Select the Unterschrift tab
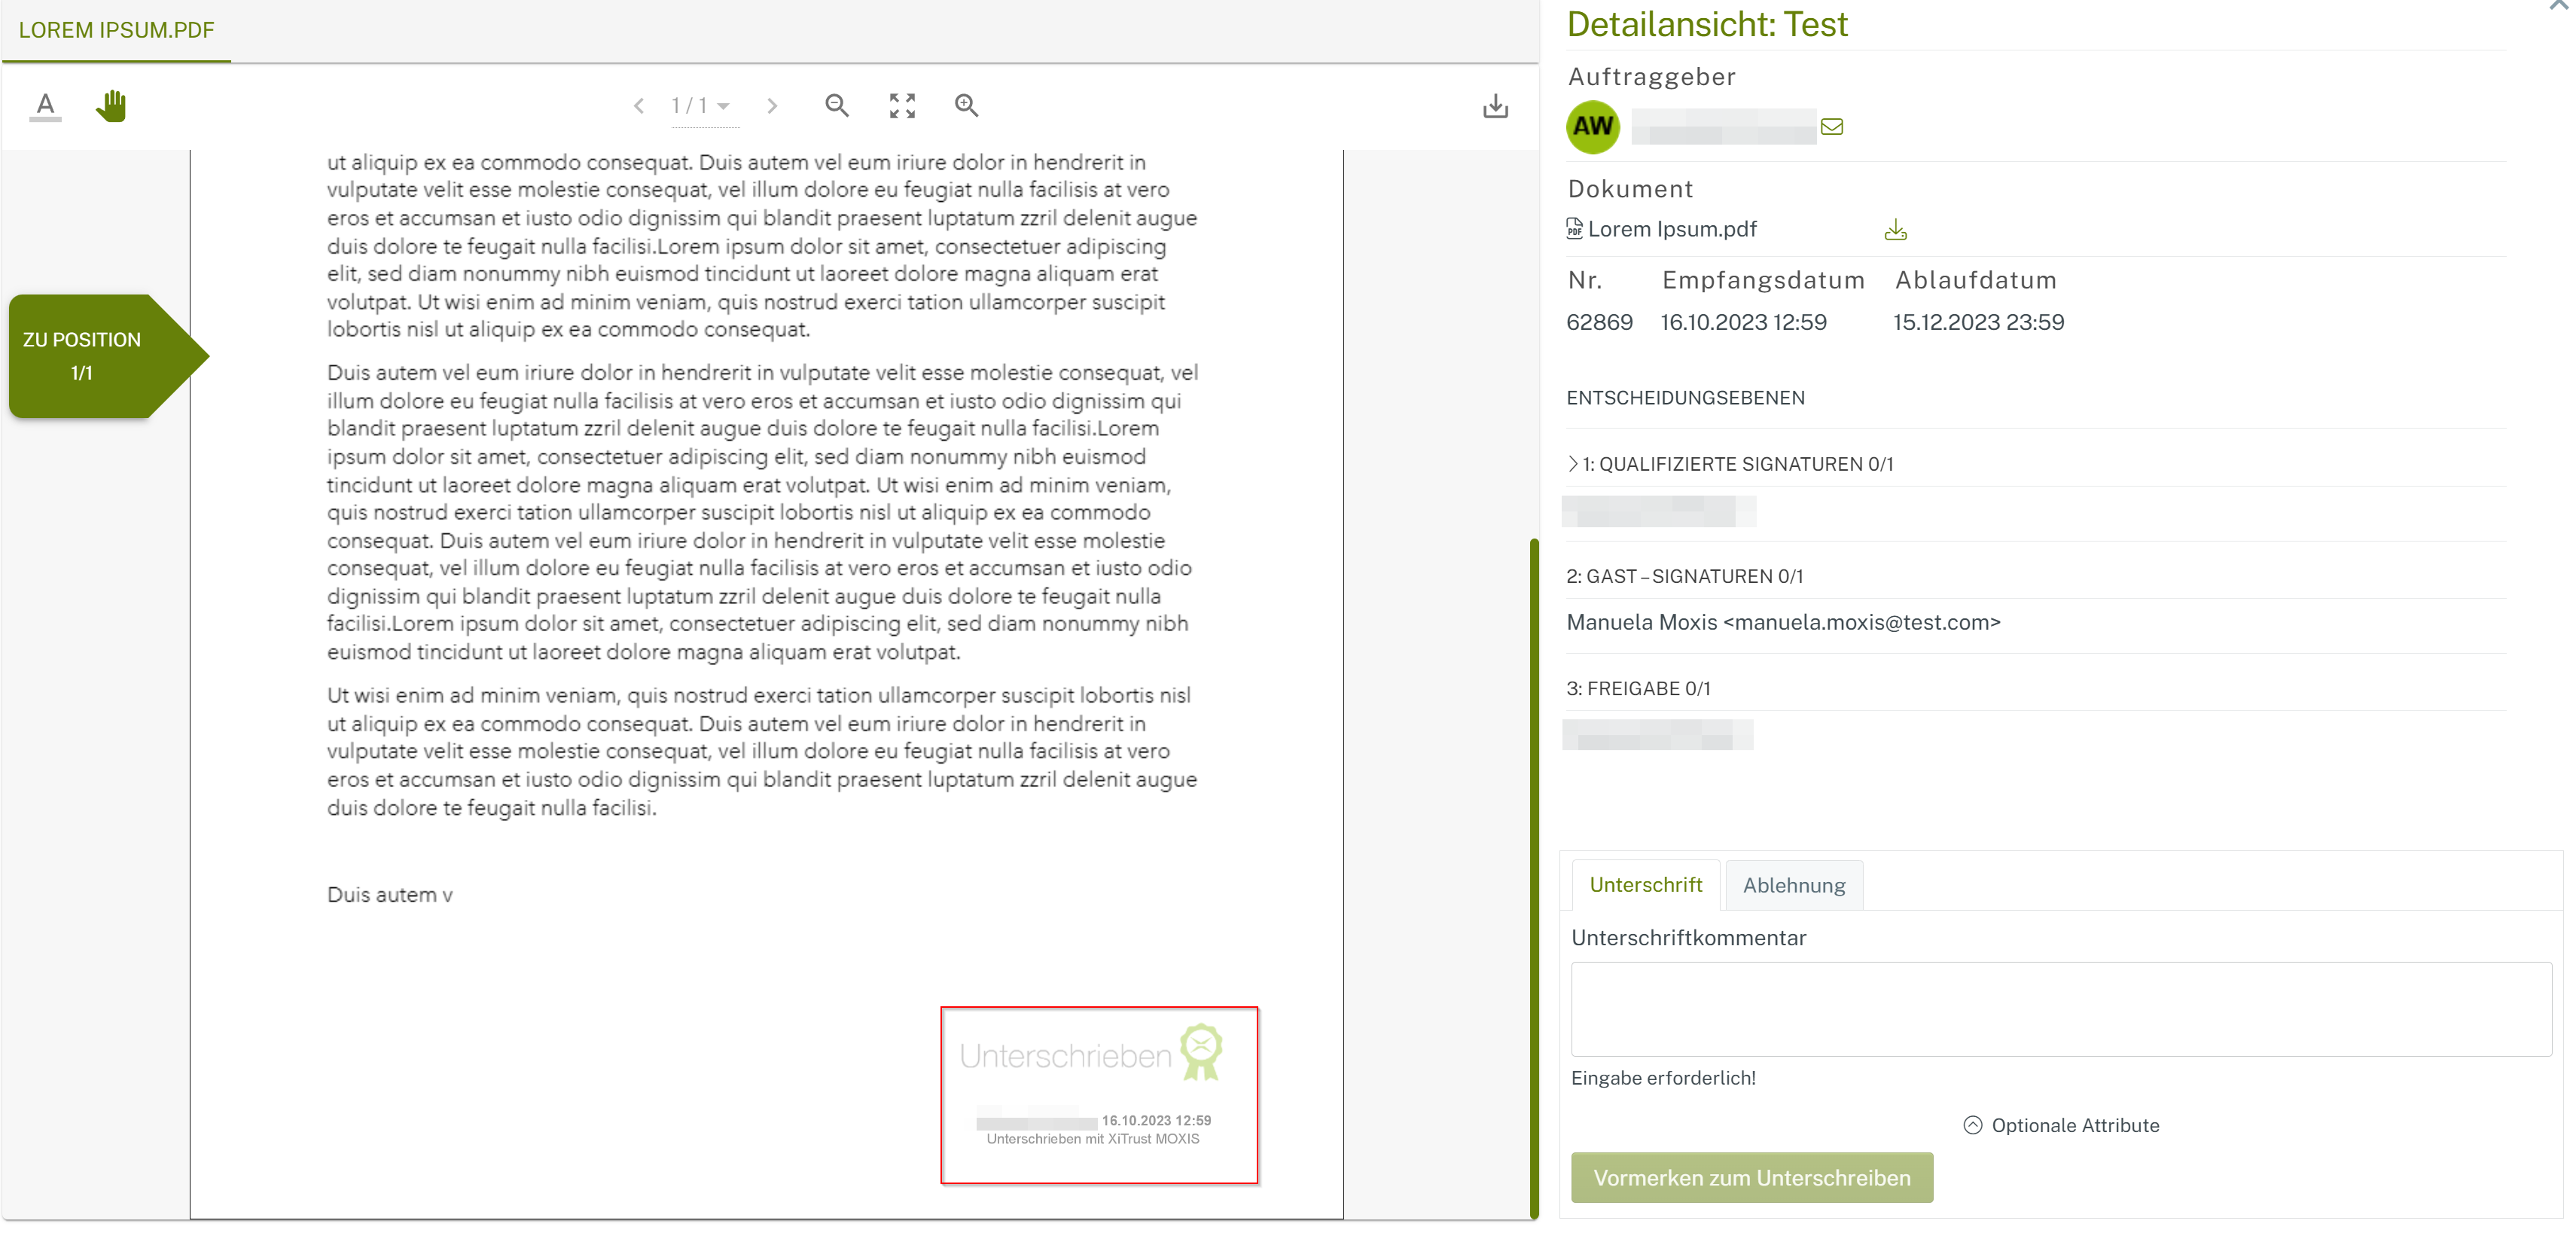 pos(1645,884)
